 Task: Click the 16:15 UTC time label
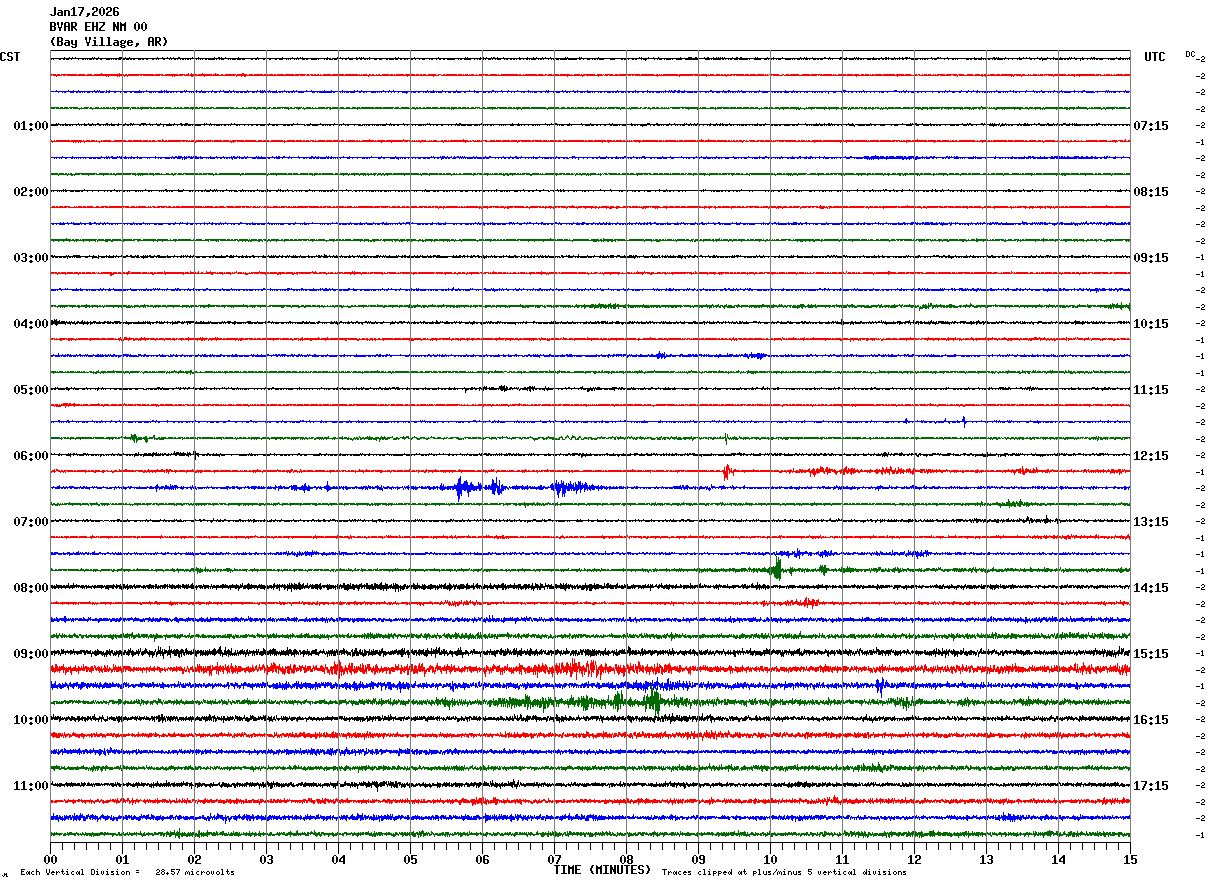[x=1151, y=720]
